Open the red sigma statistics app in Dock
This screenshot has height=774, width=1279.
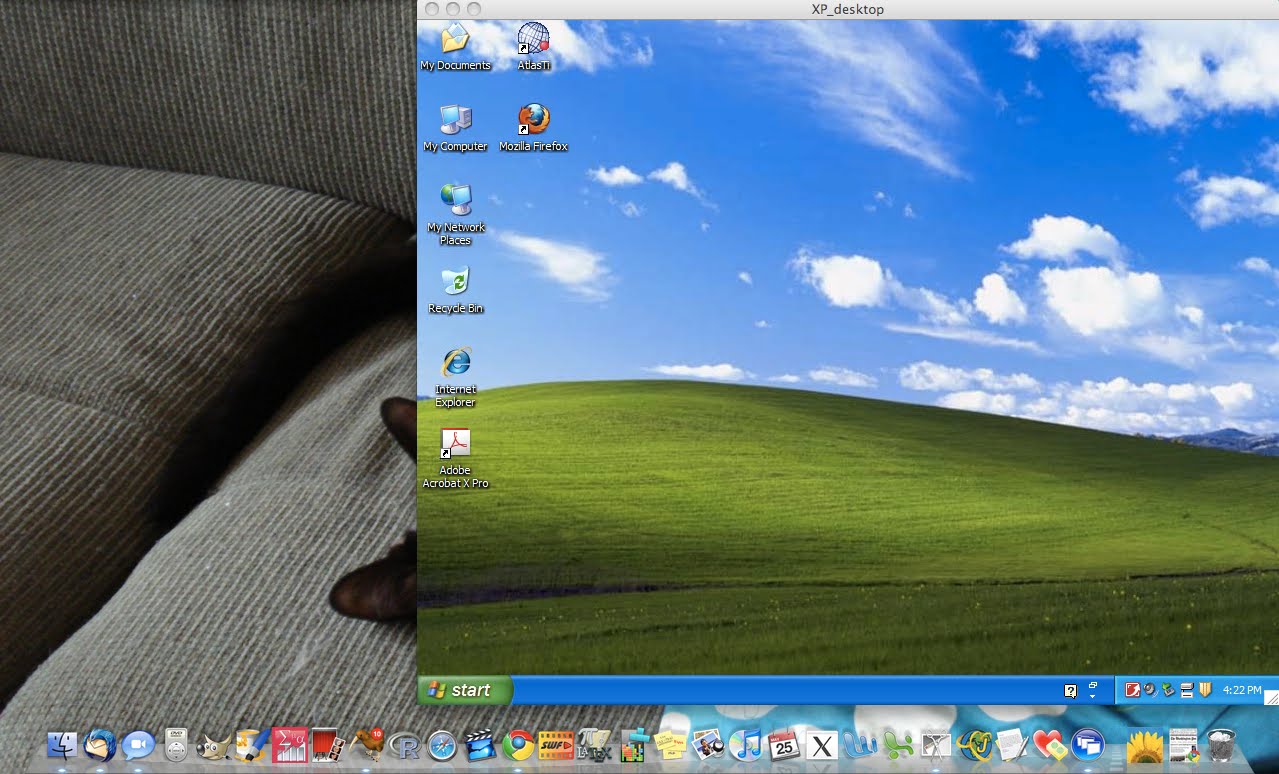tap(289, 745)
